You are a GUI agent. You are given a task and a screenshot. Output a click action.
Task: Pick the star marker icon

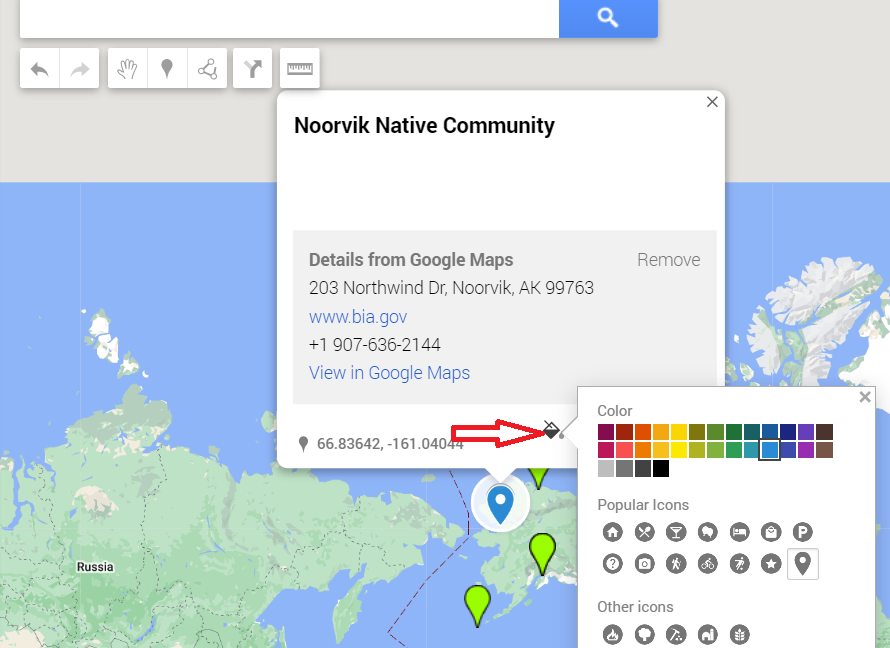tap(771, 564)
